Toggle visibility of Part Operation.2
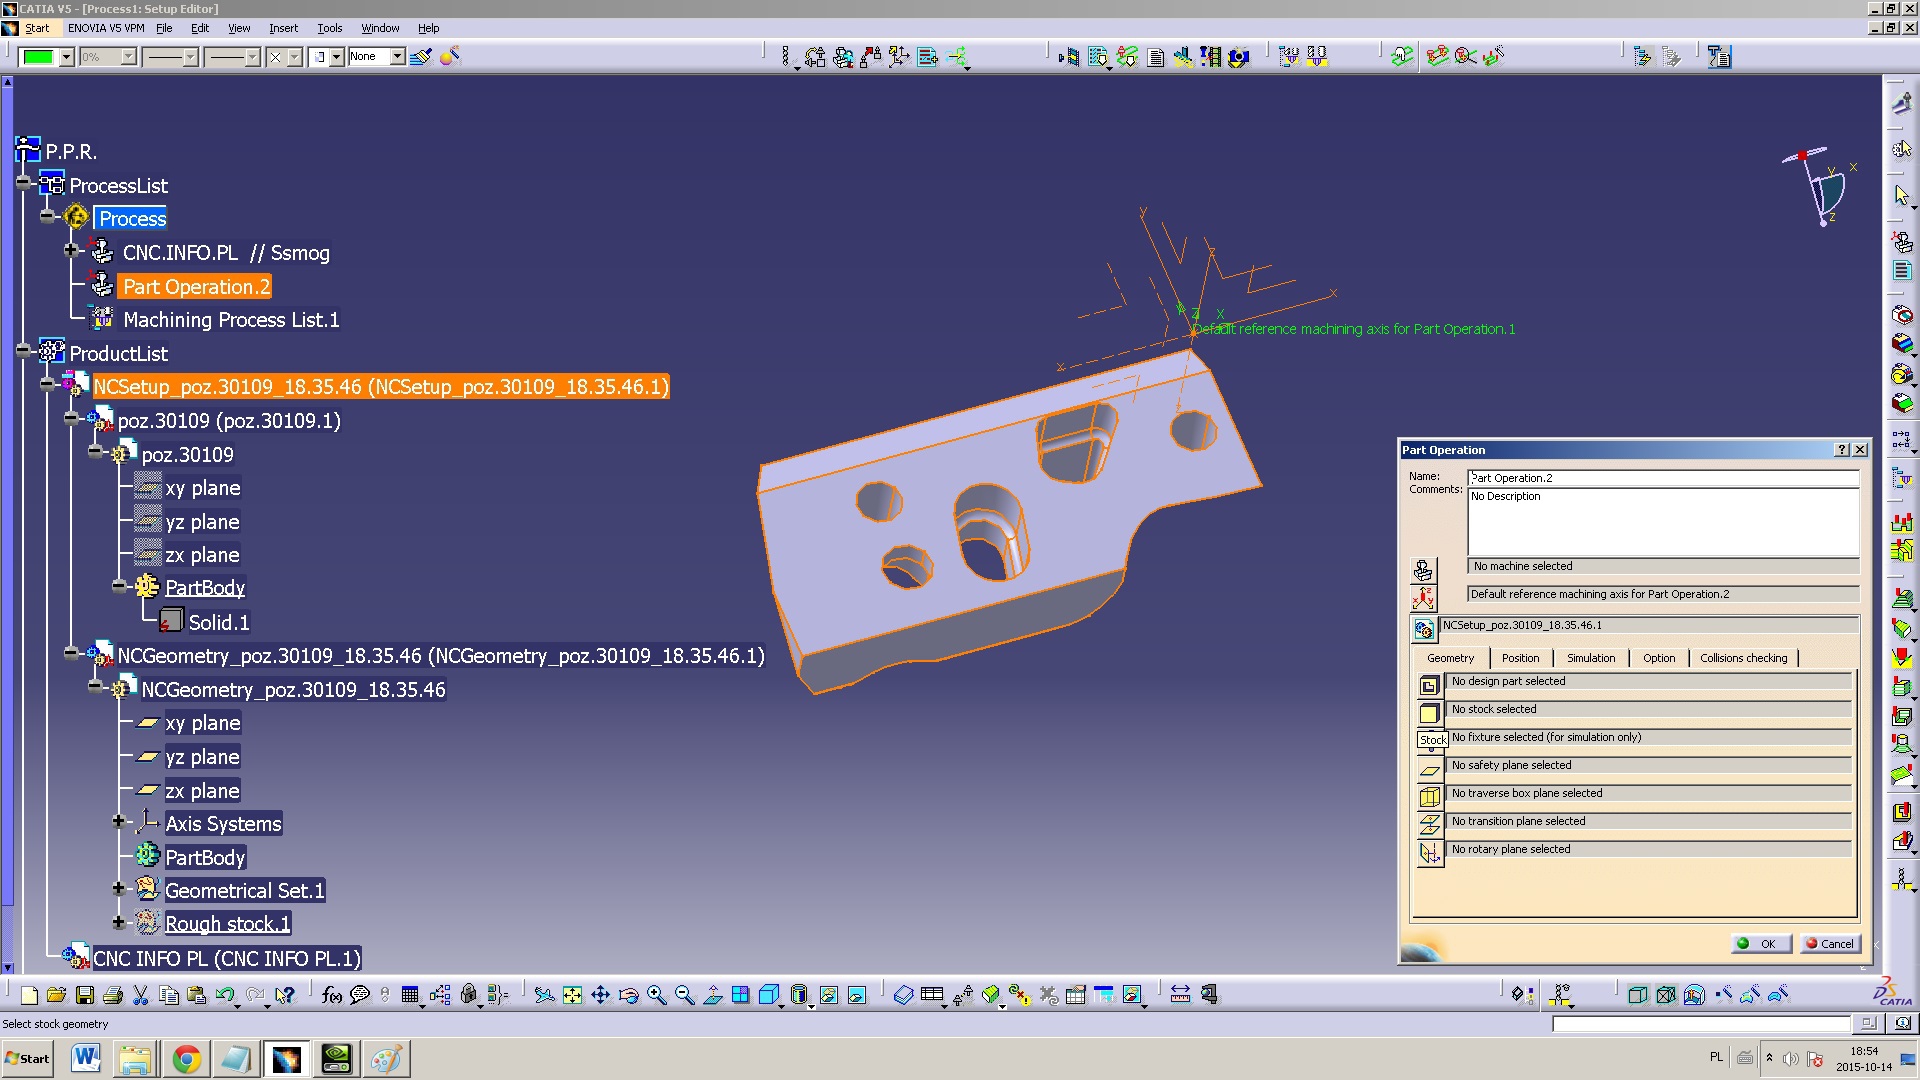The height and width of the screenshot is (1080, 1920). pyautogui.click(x=104, y=286)
